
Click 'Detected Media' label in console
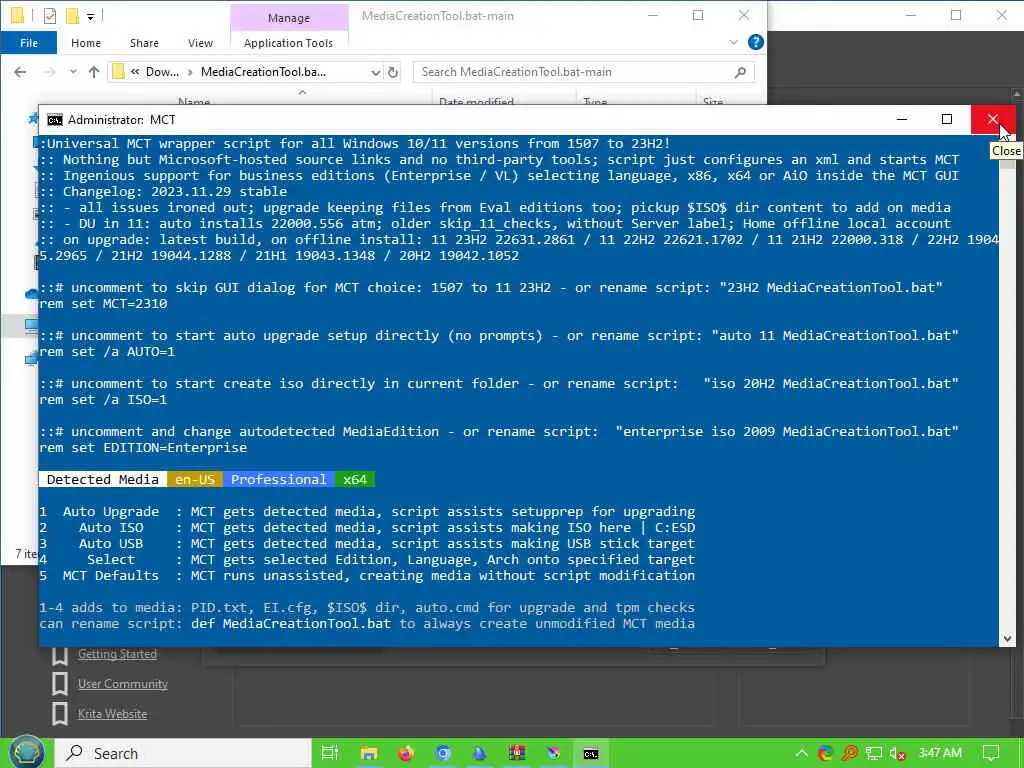103,479
